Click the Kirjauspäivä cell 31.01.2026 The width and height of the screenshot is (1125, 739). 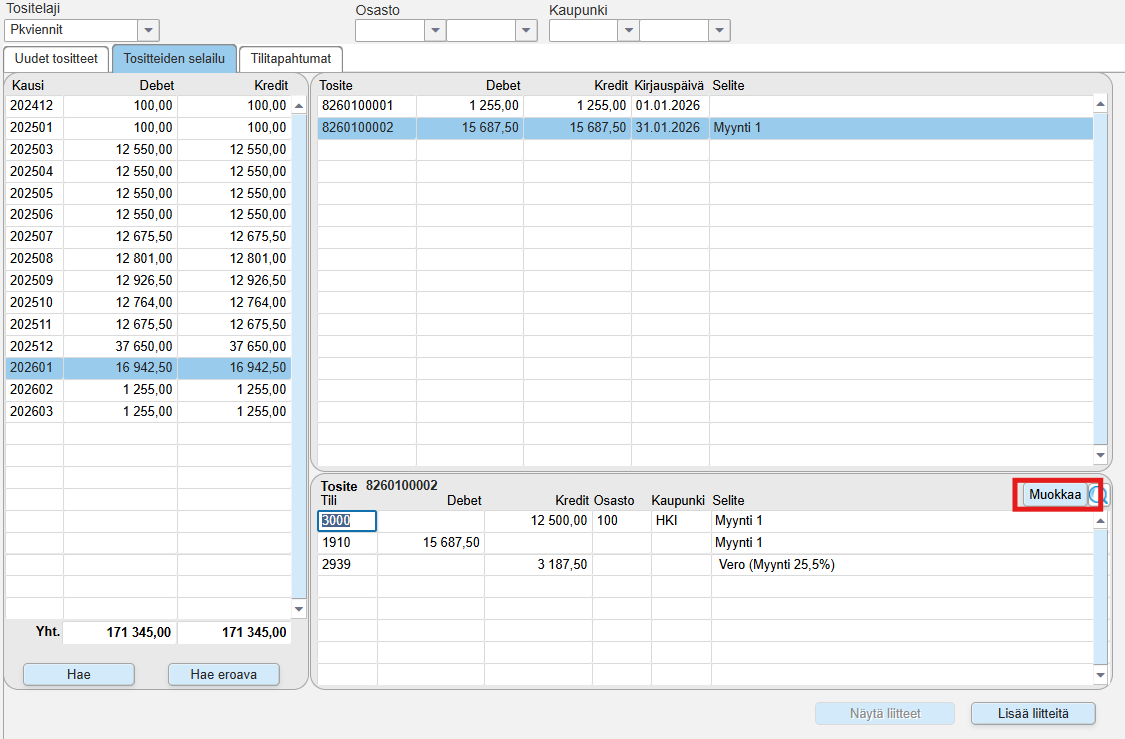(668, 128)
